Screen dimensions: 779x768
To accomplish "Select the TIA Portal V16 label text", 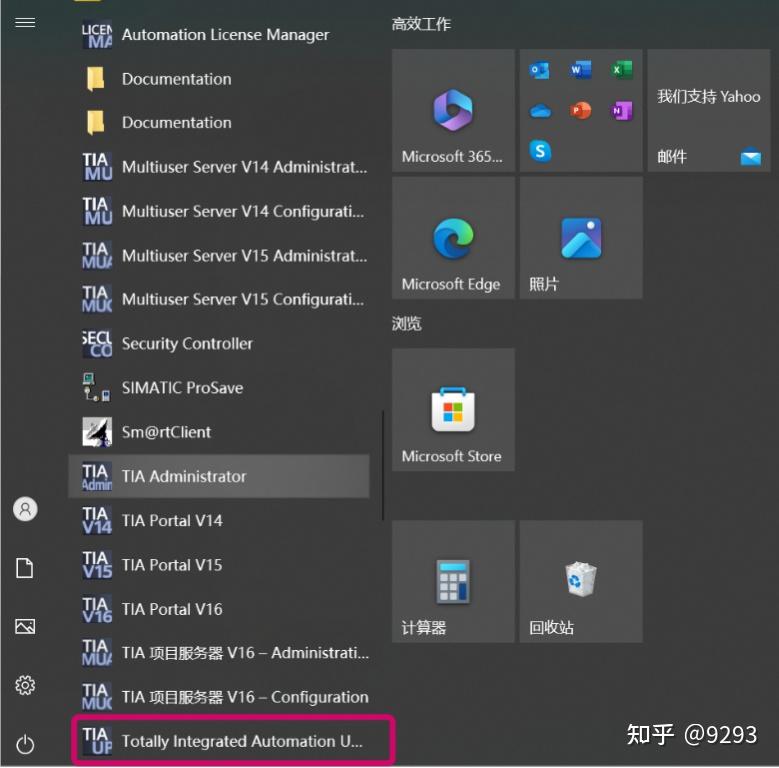I will point(172,609).
